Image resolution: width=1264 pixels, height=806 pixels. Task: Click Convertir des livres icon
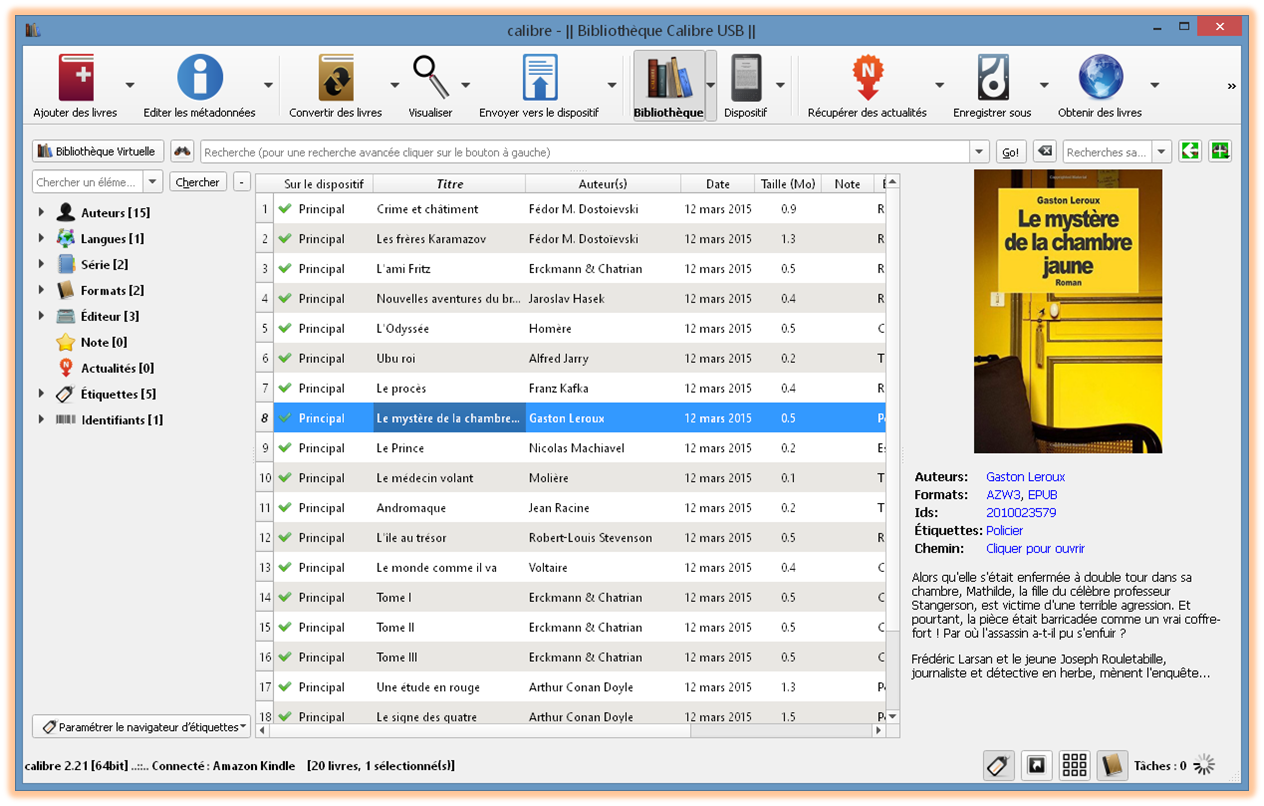(335, 78)
